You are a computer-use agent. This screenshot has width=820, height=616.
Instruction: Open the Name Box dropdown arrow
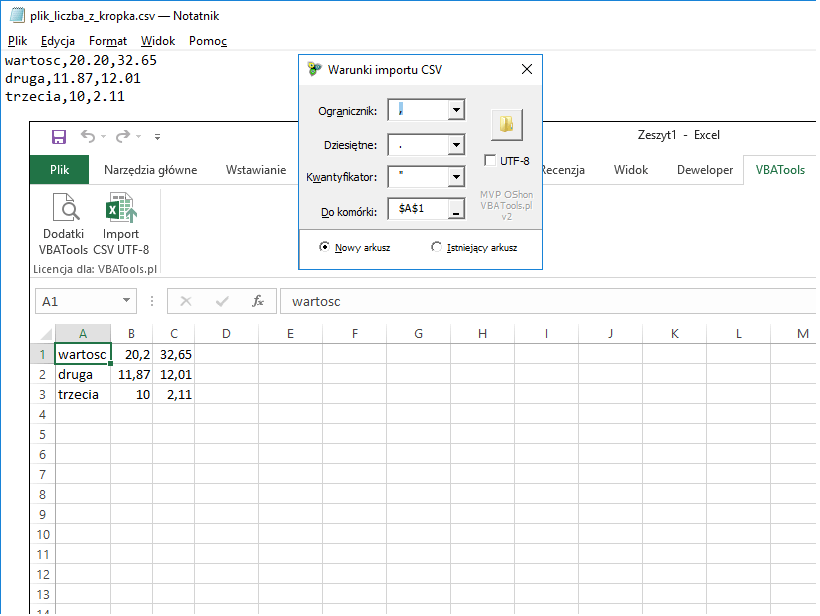pos(126,301)
